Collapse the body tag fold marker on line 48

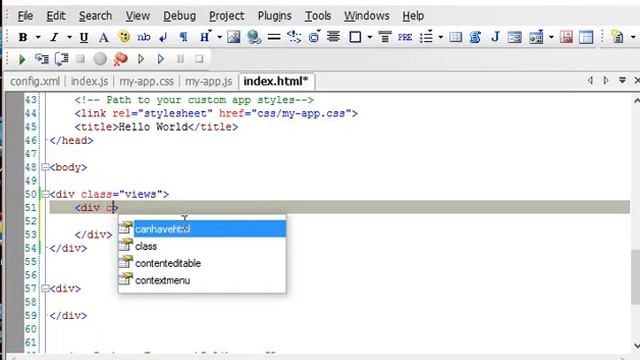[x=45, y=167]
